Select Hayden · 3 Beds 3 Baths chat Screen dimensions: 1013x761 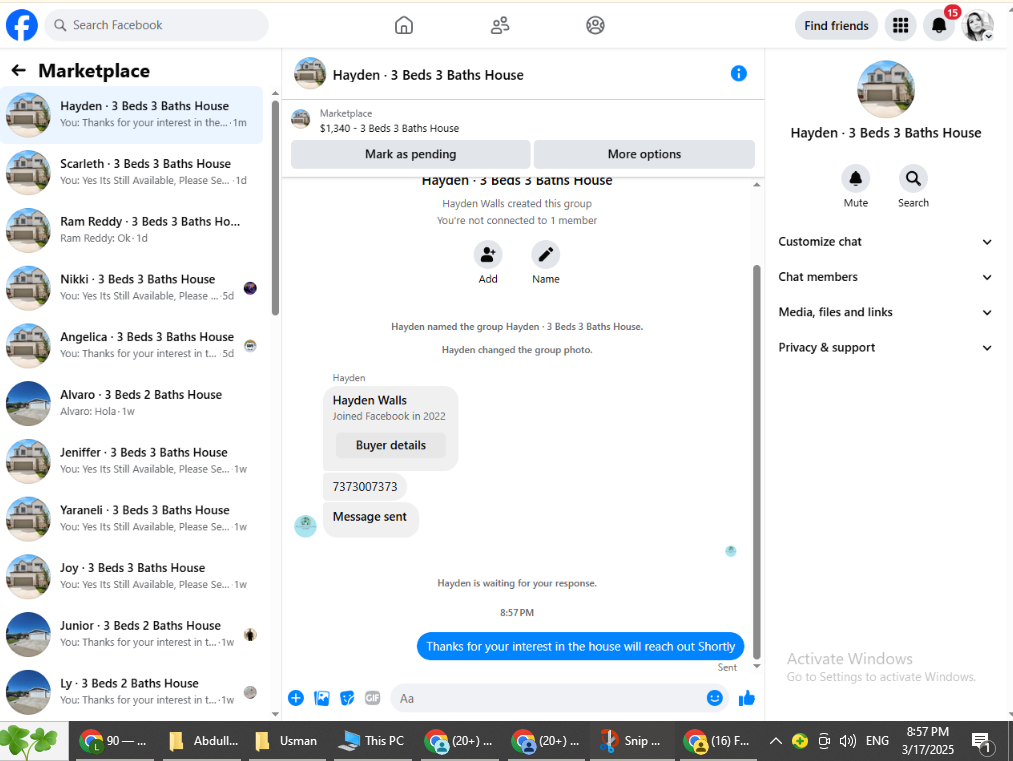pos(132,114)
